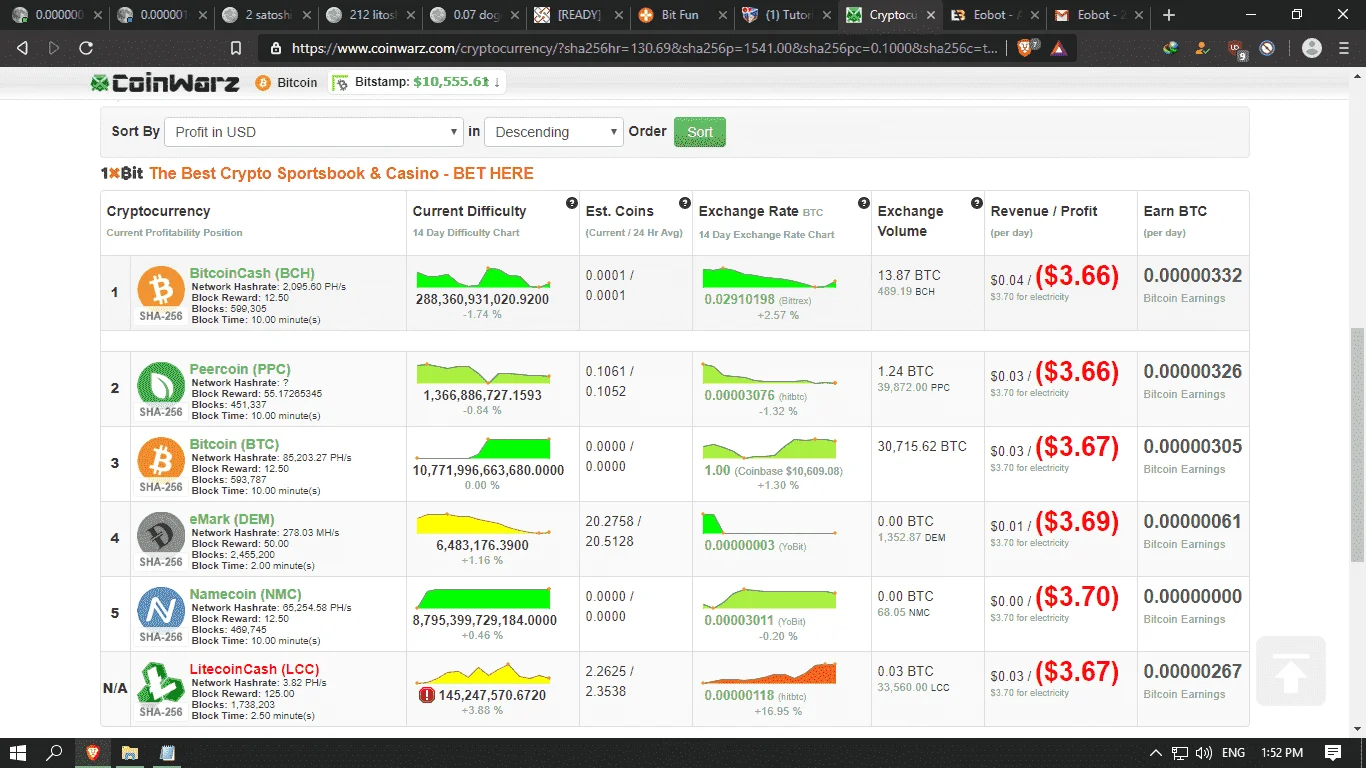Open the notification action center
This screenshot has height=768, width=1366.
(x=1333, y=752)
